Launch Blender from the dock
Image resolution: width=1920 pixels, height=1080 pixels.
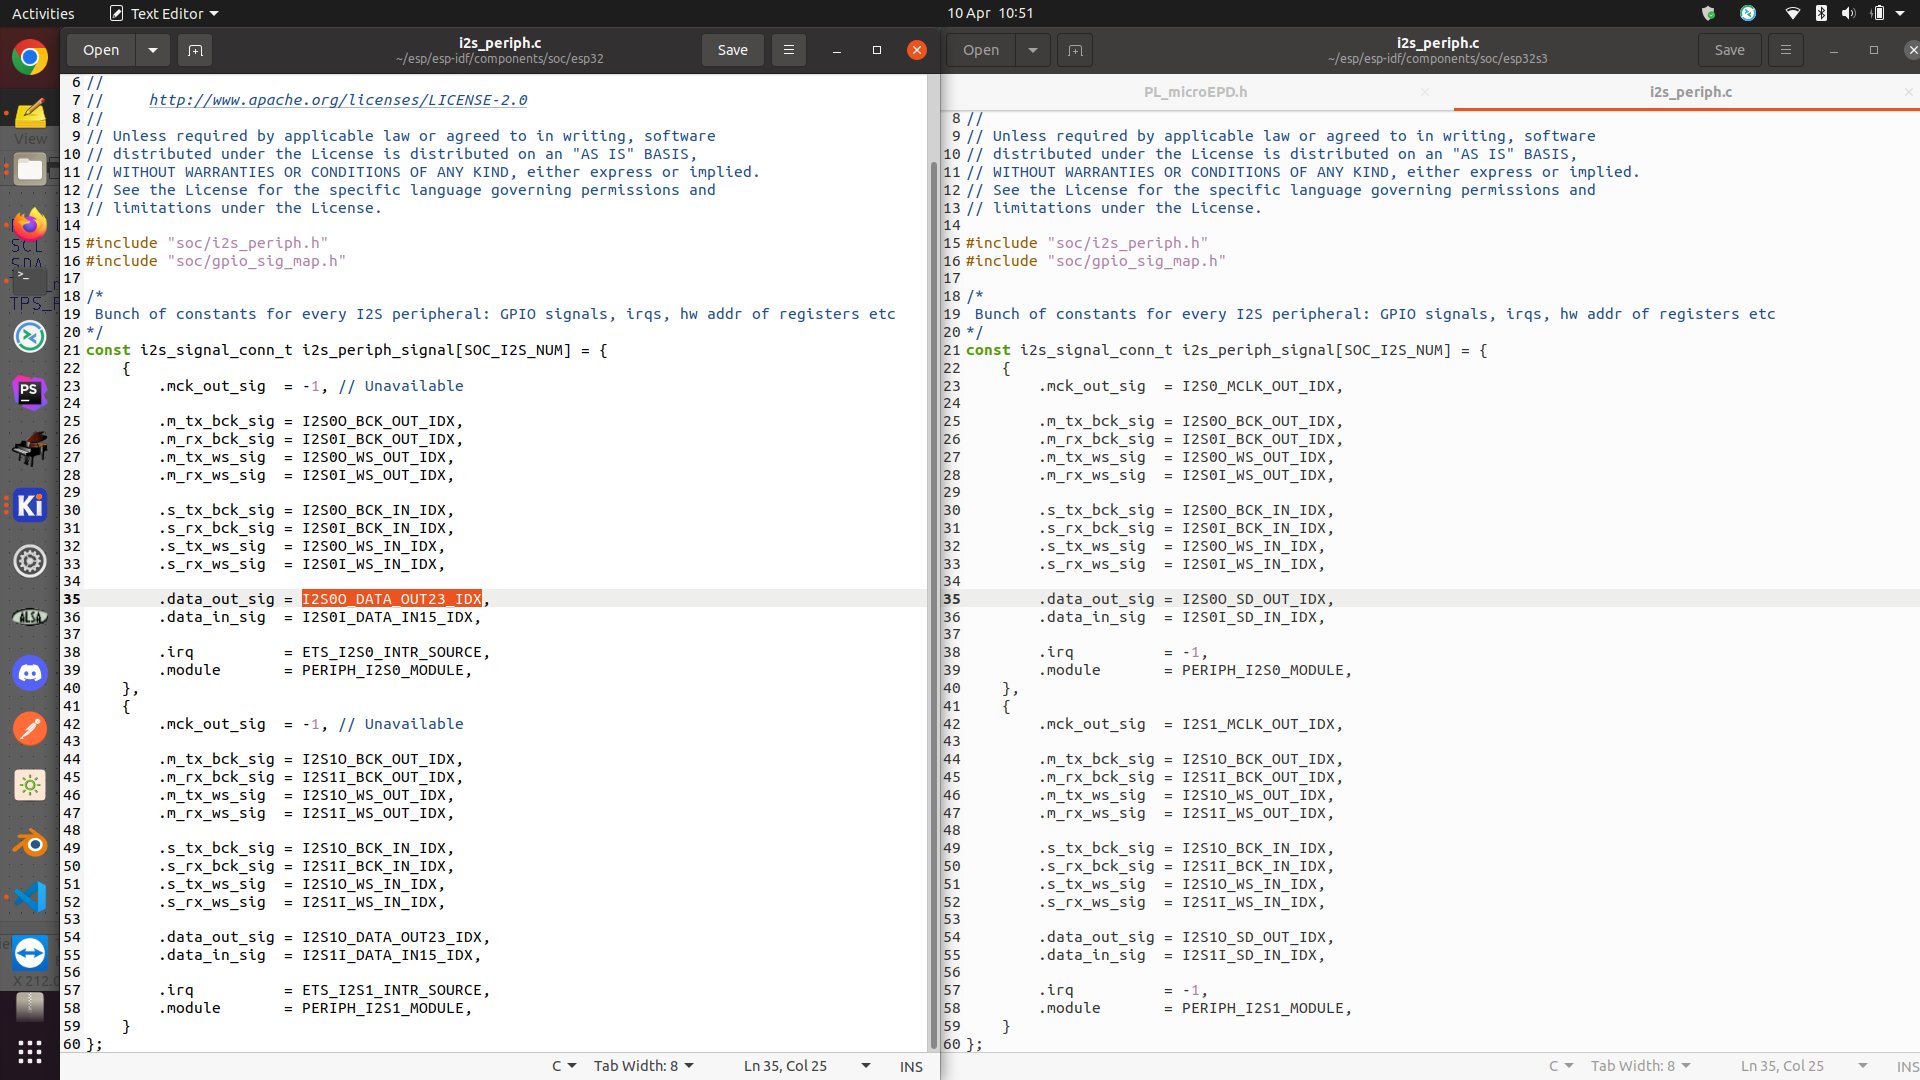point(30,843)
